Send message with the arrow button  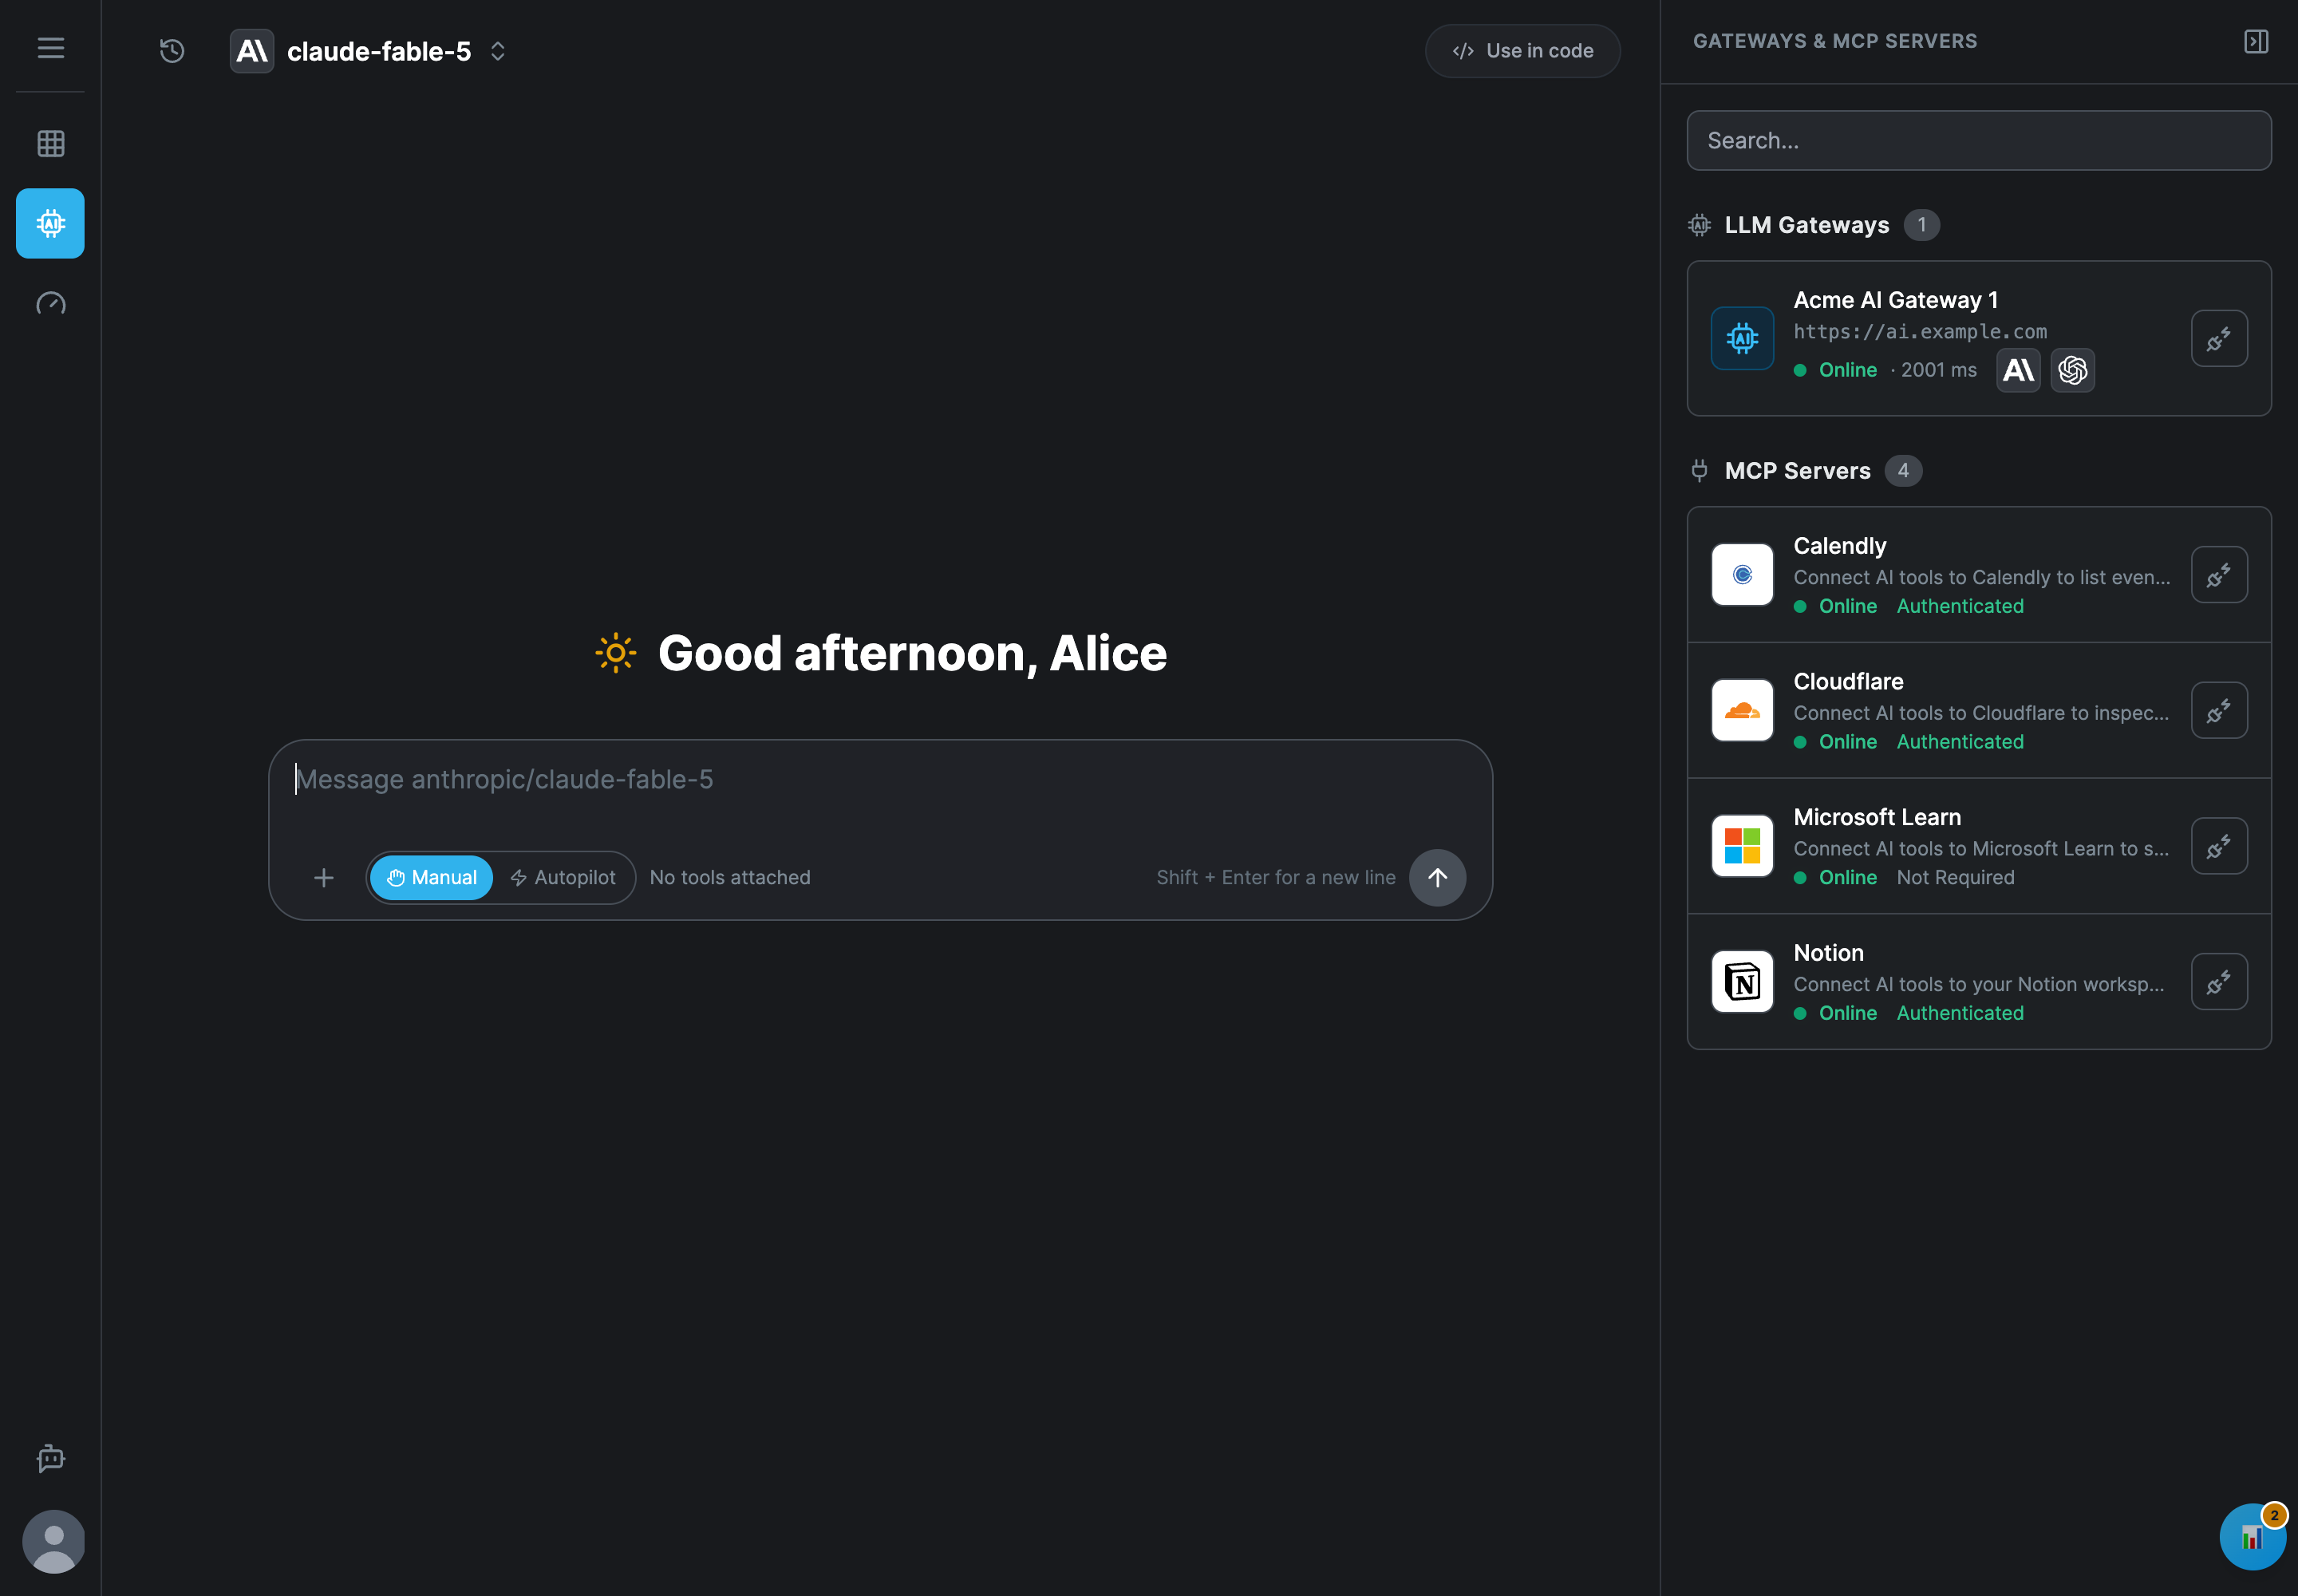pos(1437,877)
